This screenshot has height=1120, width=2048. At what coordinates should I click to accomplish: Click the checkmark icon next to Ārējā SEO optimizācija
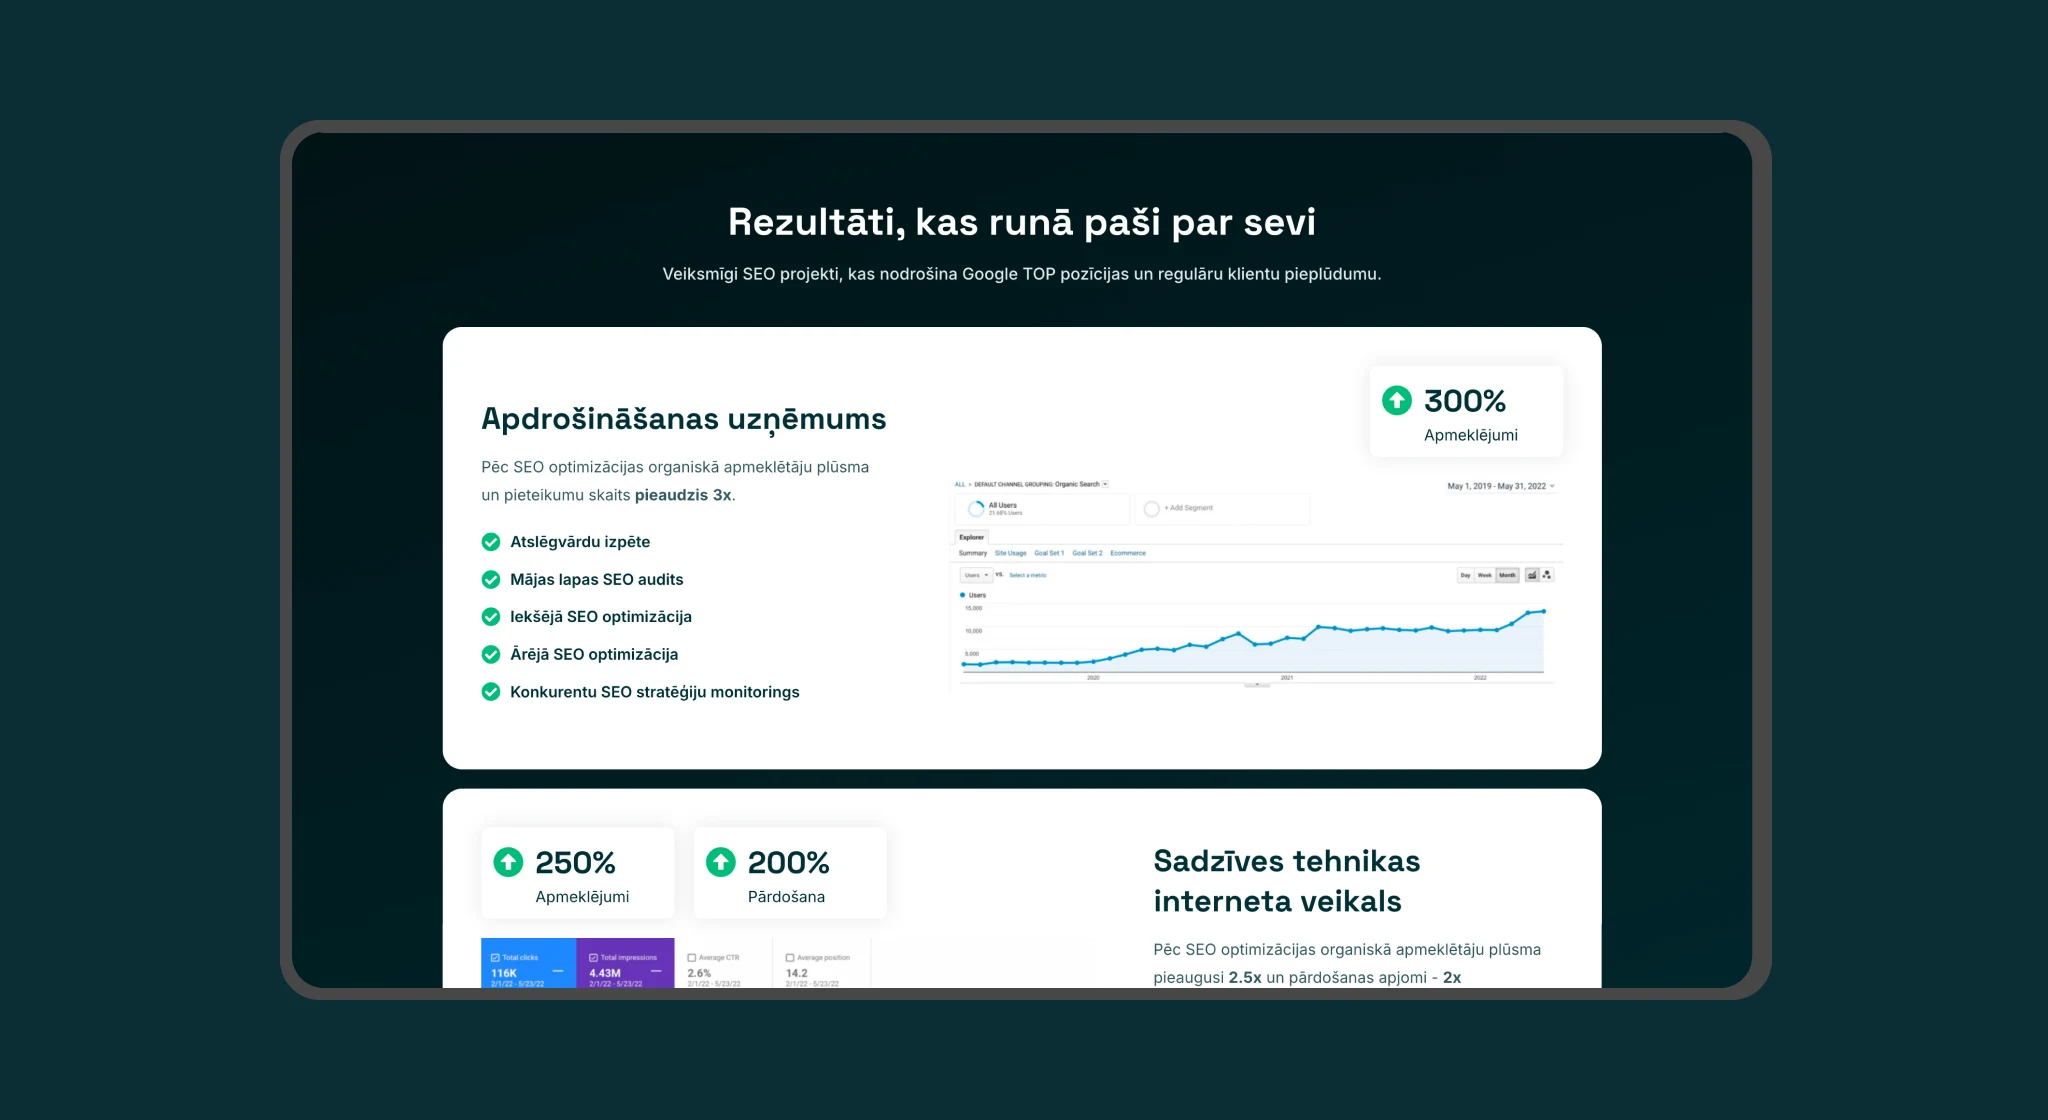491,654
